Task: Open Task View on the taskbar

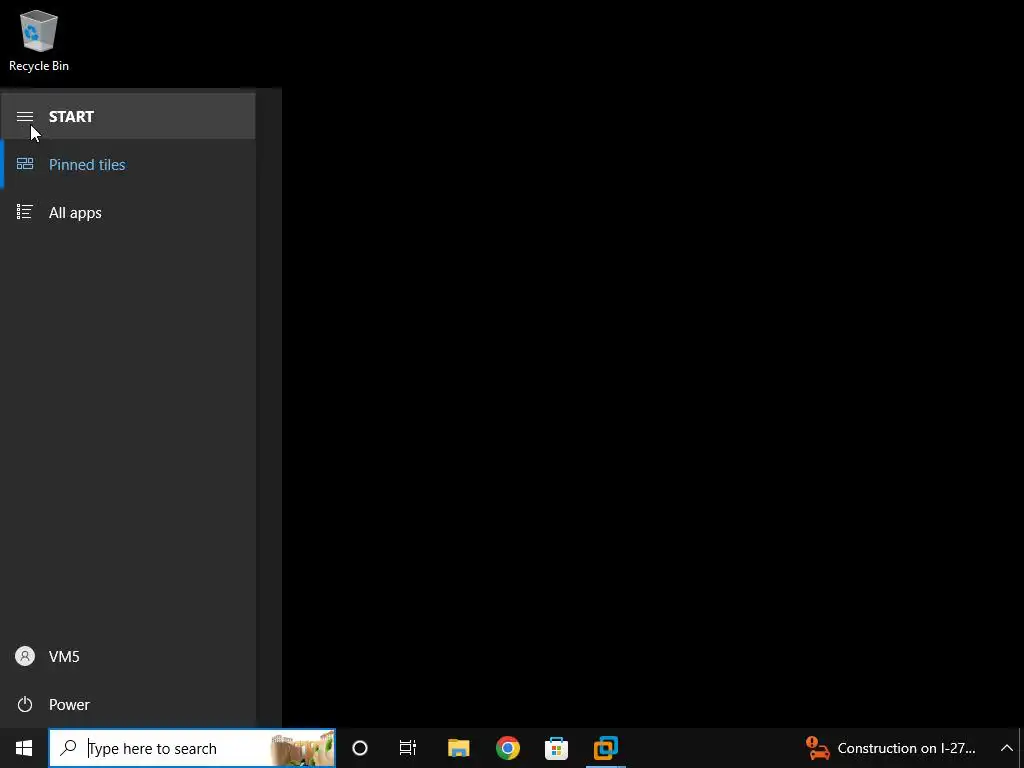Action: [x=408, y=748]
